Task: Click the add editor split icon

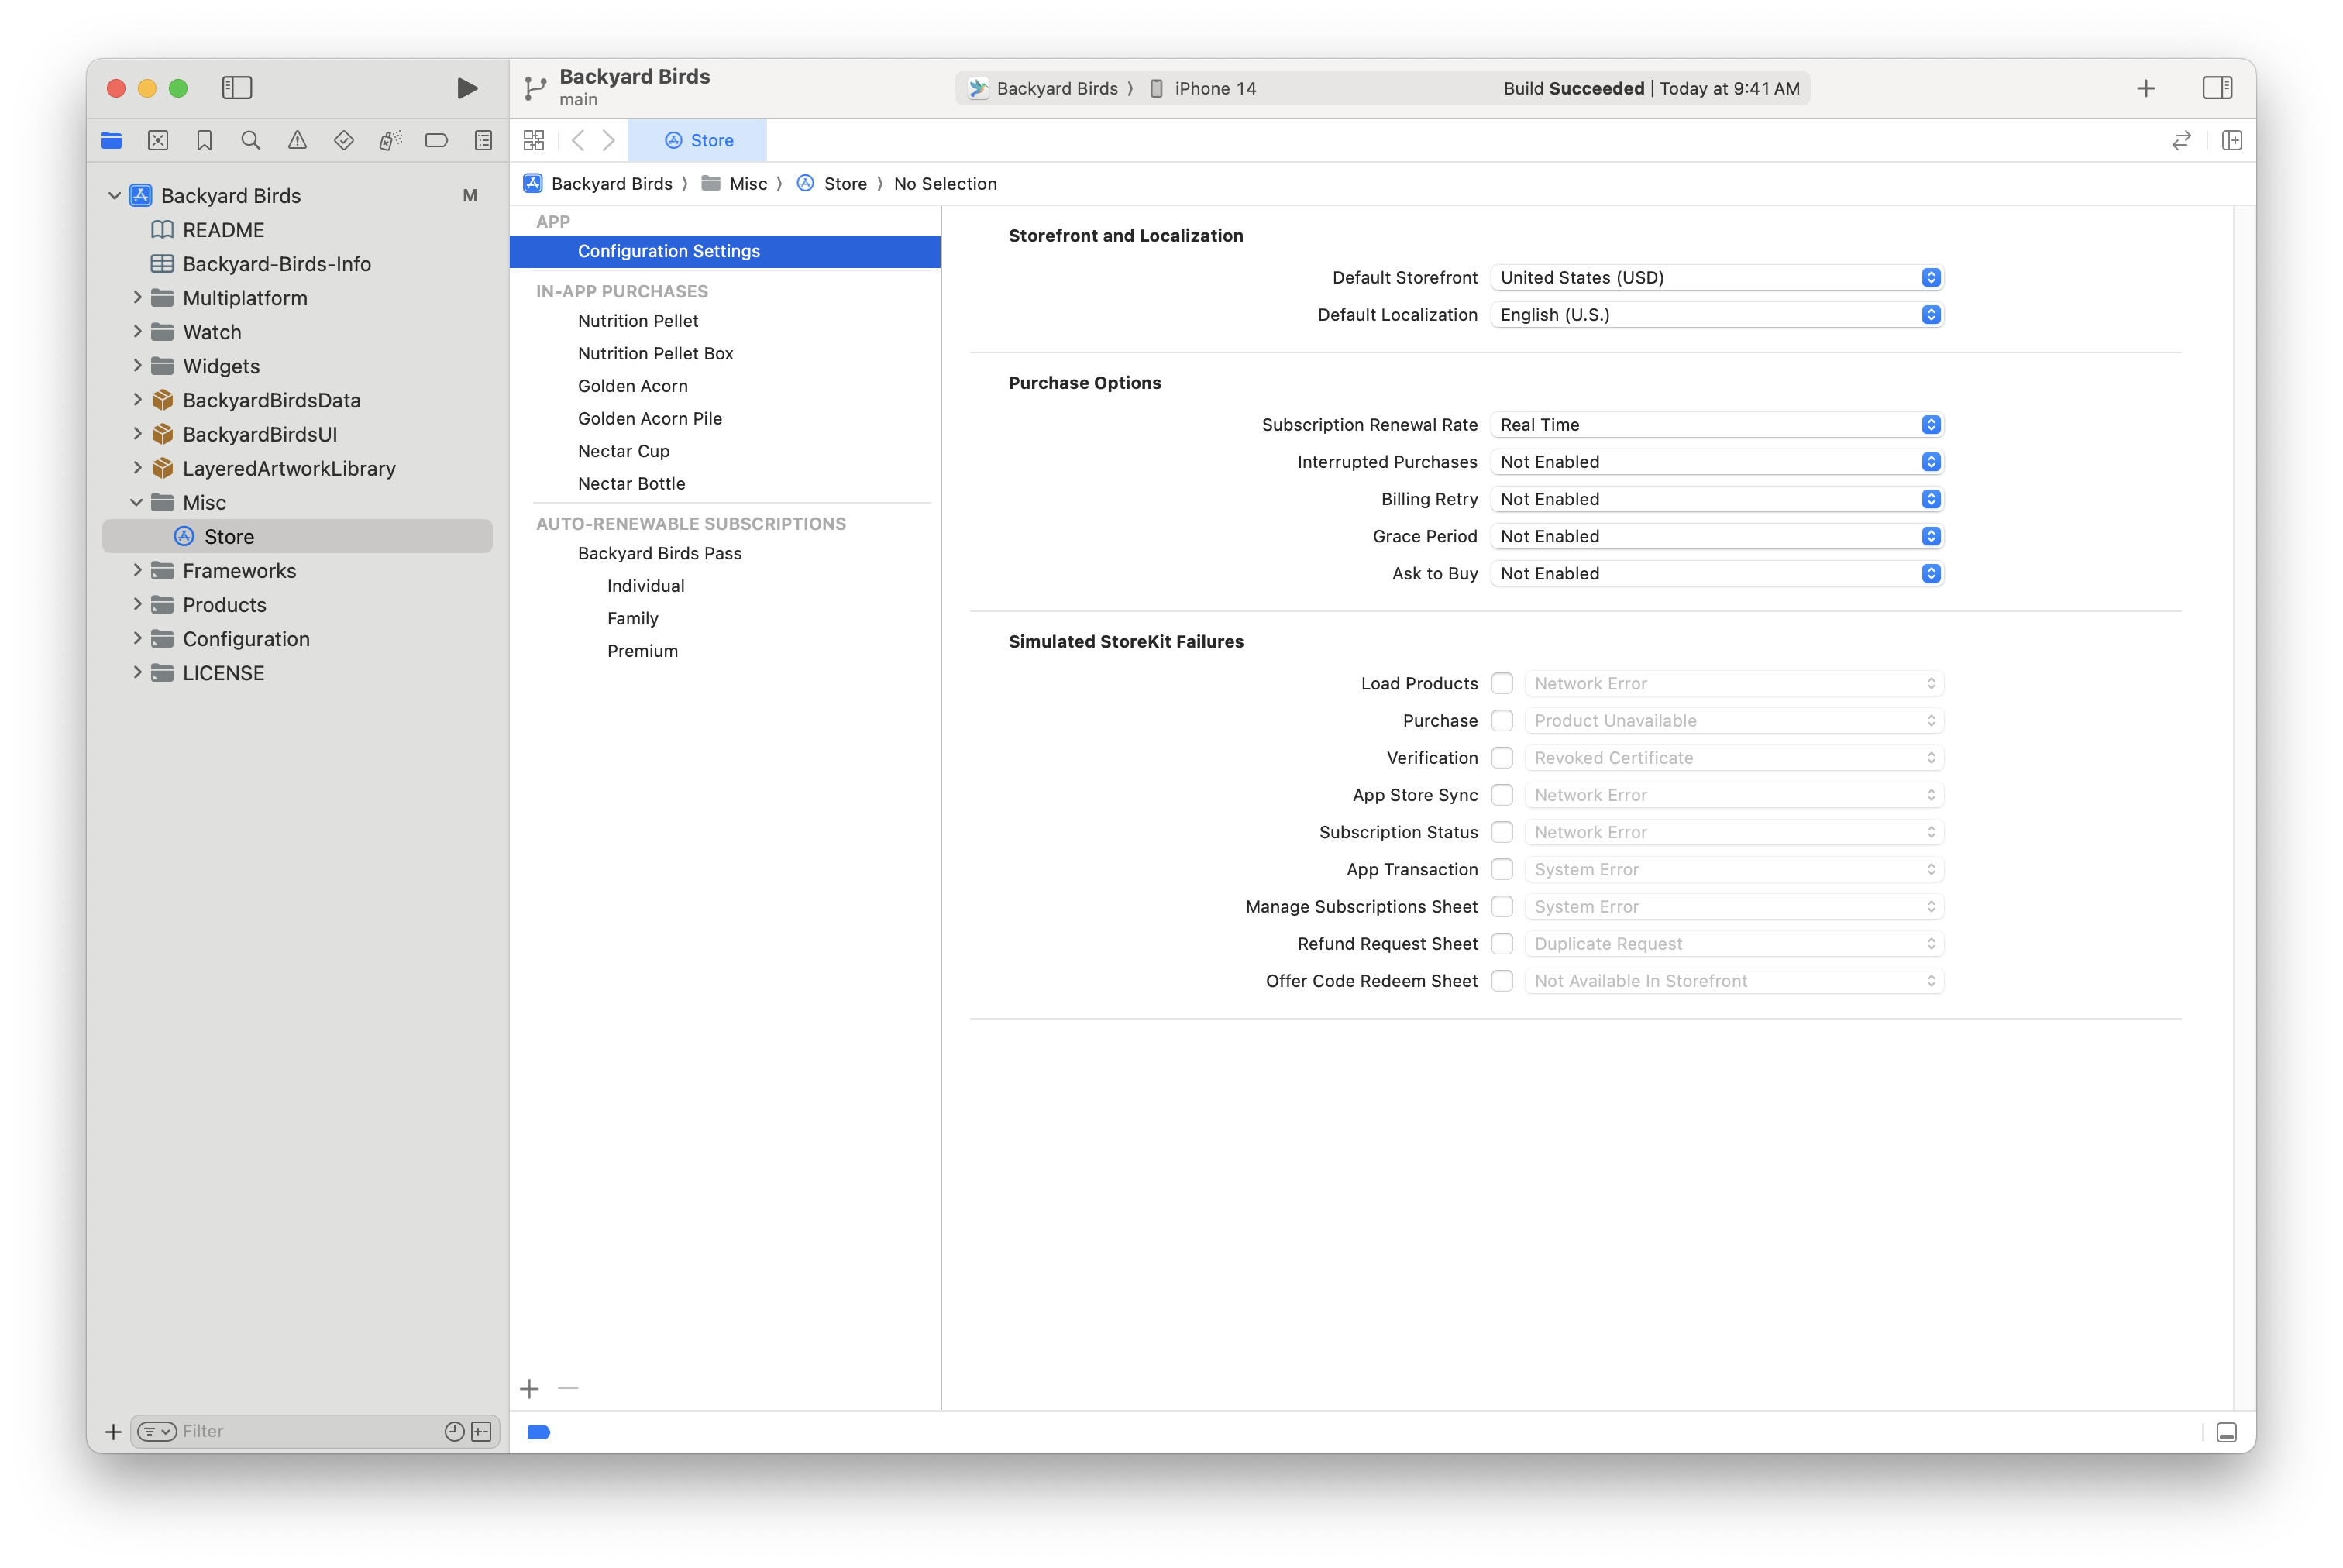Action: coord(2231,140)
